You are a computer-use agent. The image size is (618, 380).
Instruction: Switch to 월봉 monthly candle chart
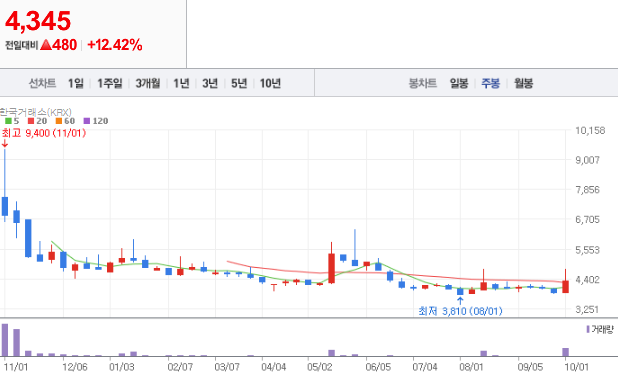(x=523, y=83)
